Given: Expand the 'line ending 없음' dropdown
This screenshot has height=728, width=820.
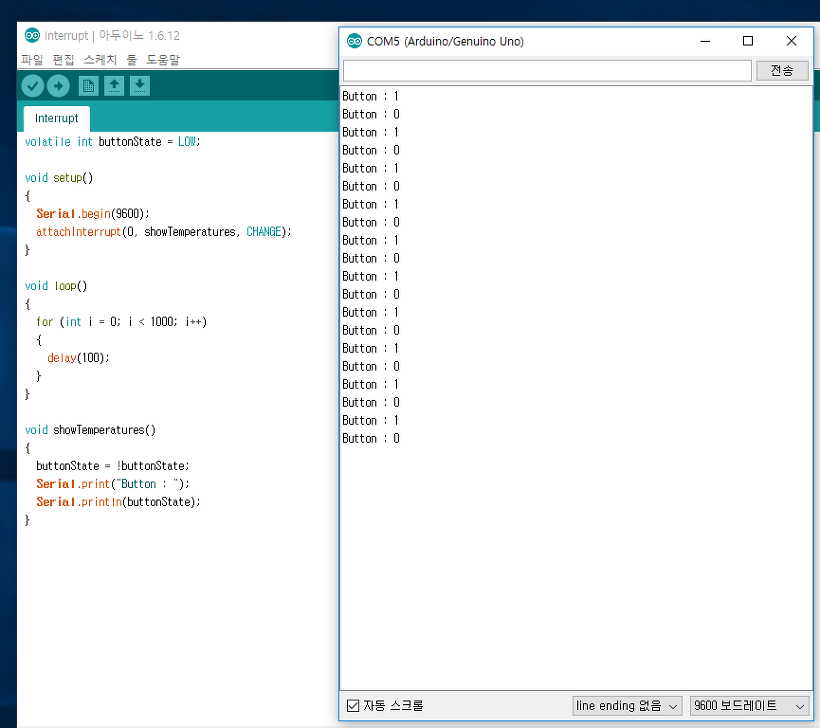Looking at the screenshot, I should [627, 706].
